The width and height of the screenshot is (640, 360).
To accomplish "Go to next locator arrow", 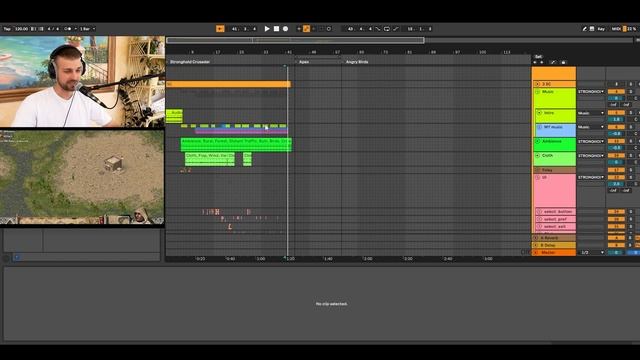I will [542, 62].
